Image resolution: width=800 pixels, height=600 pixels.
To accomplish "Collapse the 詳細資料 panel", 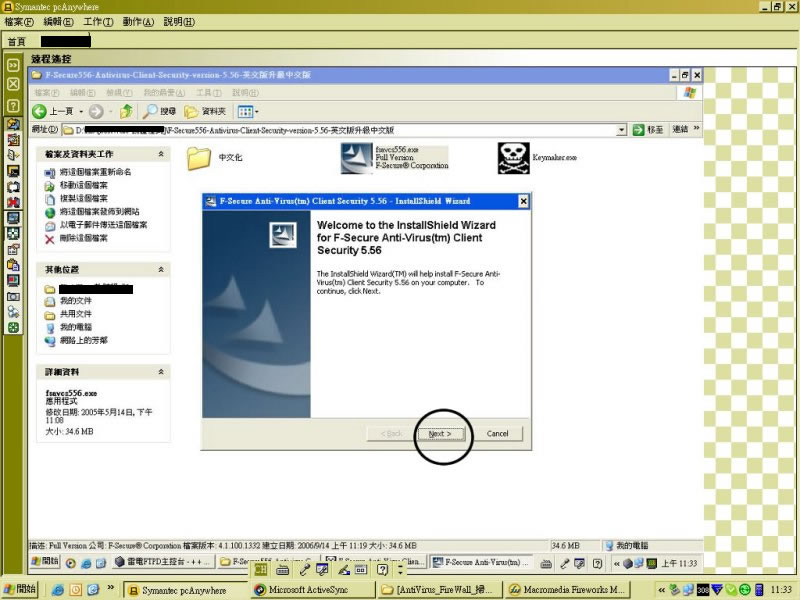I will pyautogui.click(x=161, y=372).
